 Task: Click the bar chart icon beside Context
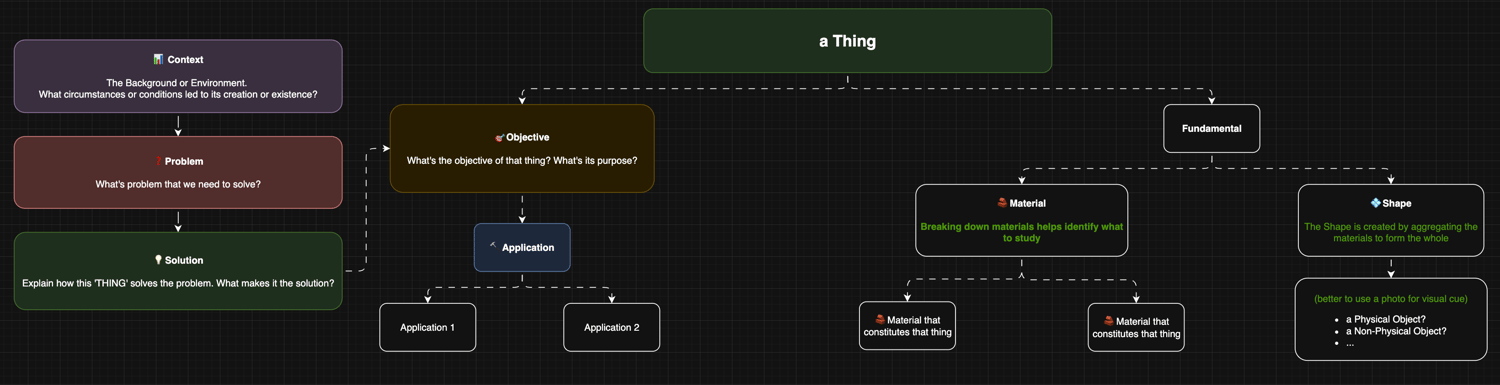(158, 60)
